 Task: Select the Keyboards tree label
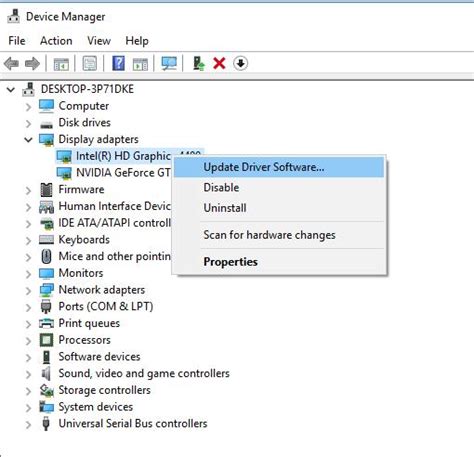point(84,240)
